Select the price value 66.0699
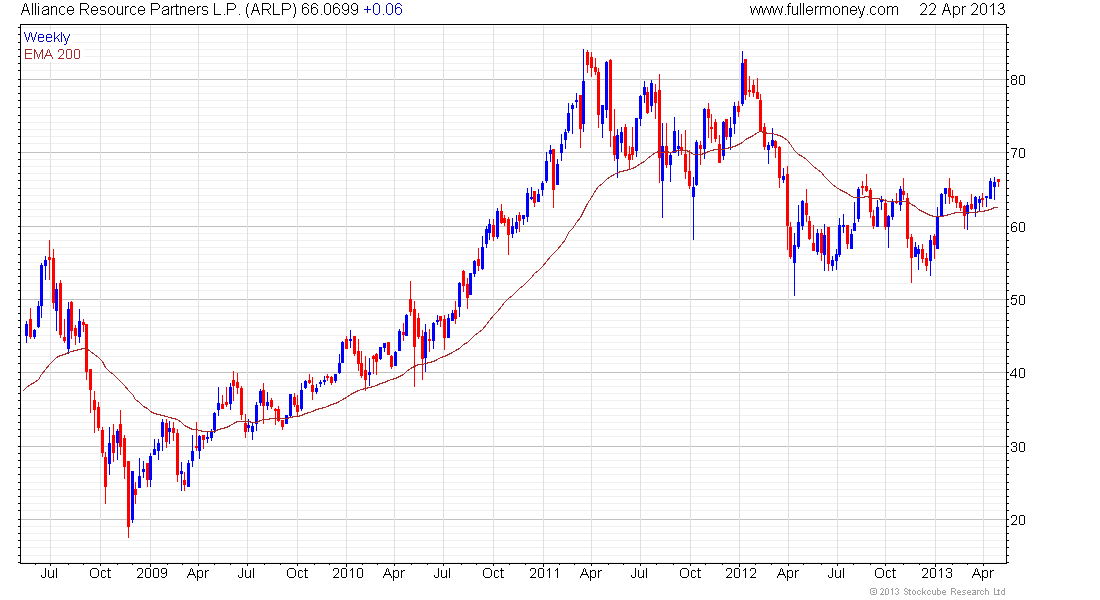This screenshot has width=1100, height=600. click(x=330, y=10)
